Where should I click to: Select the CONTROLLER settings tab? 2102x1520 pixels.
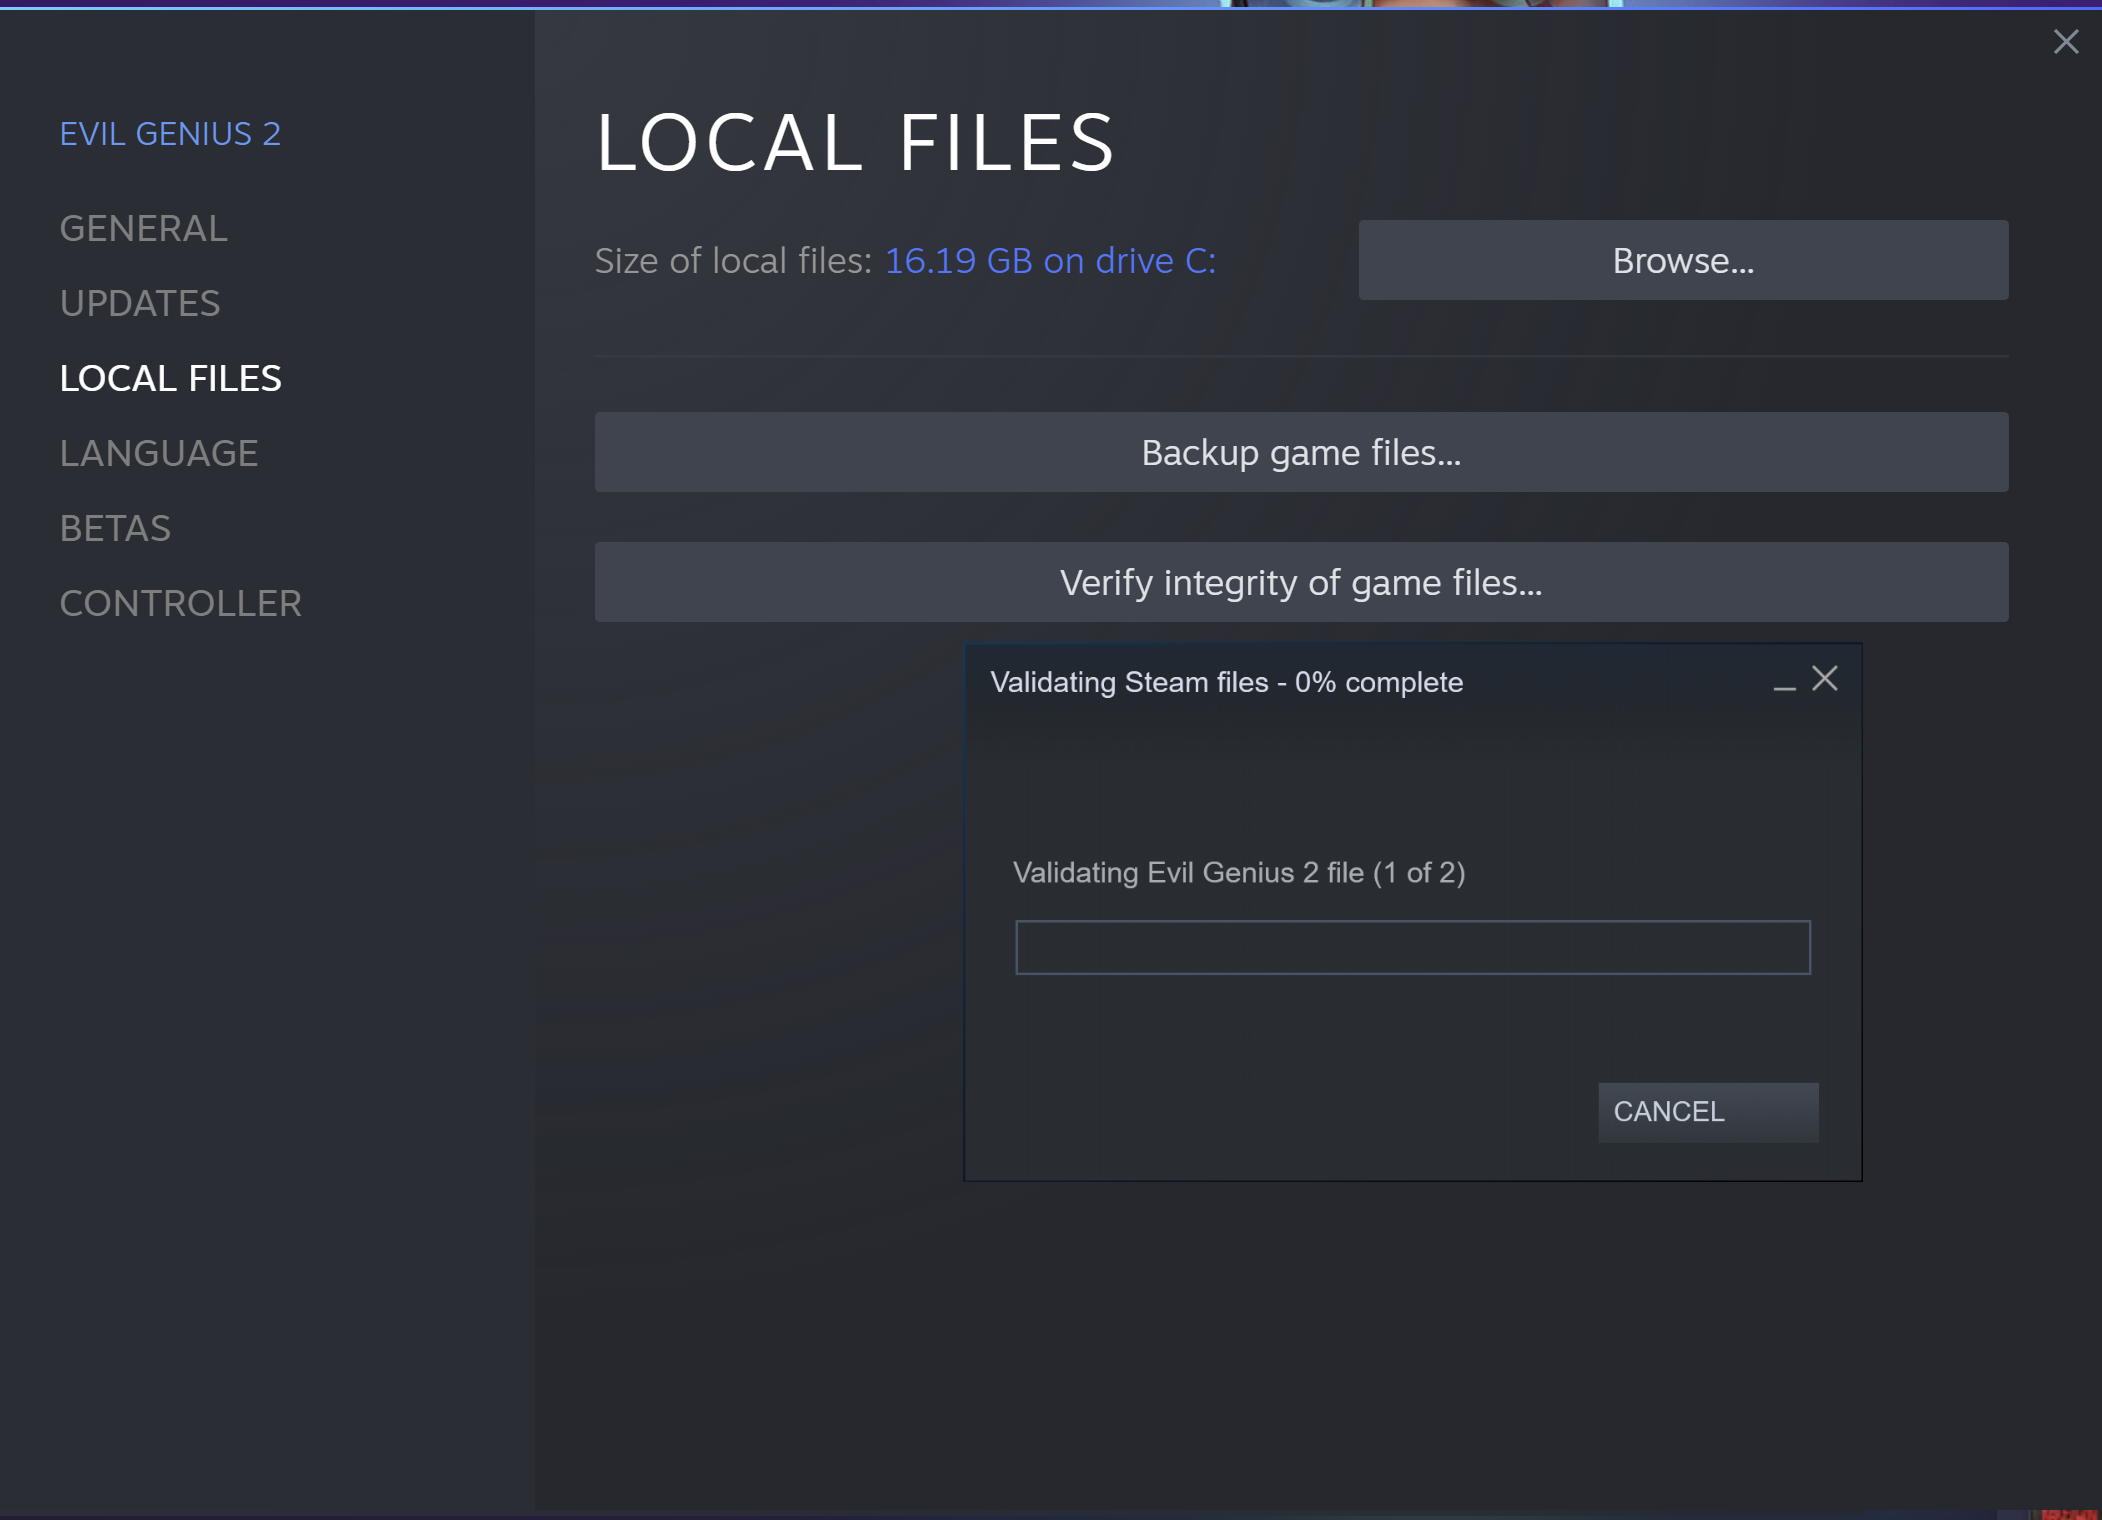tap(181, 602)
